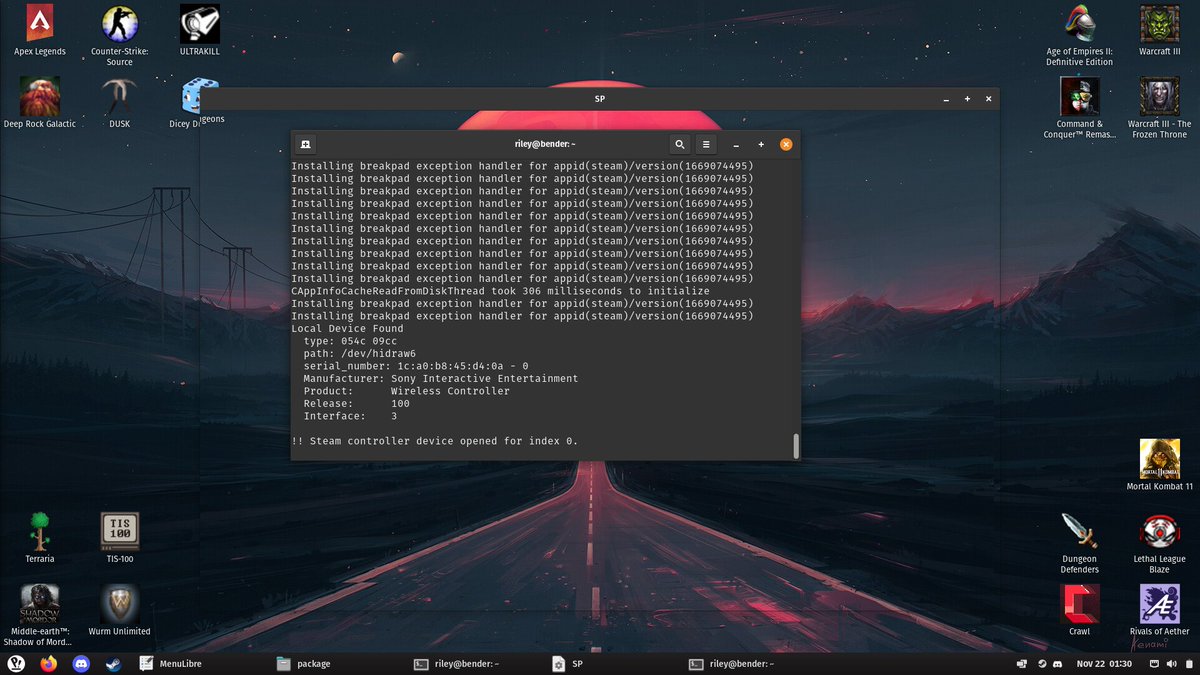The width and height of the screenshot is (1200, 675).
Task: Click the 'Manufacturer: Sony Interactive Entertainment' line
Action: (441, 379)
